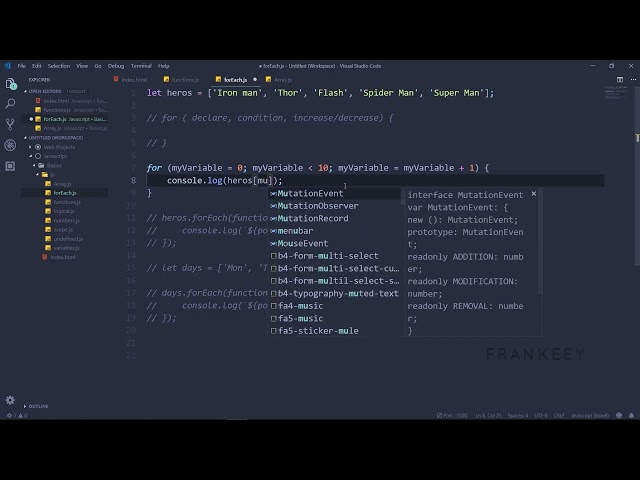Open logical.js in the file tree

[x=64, y=211]
